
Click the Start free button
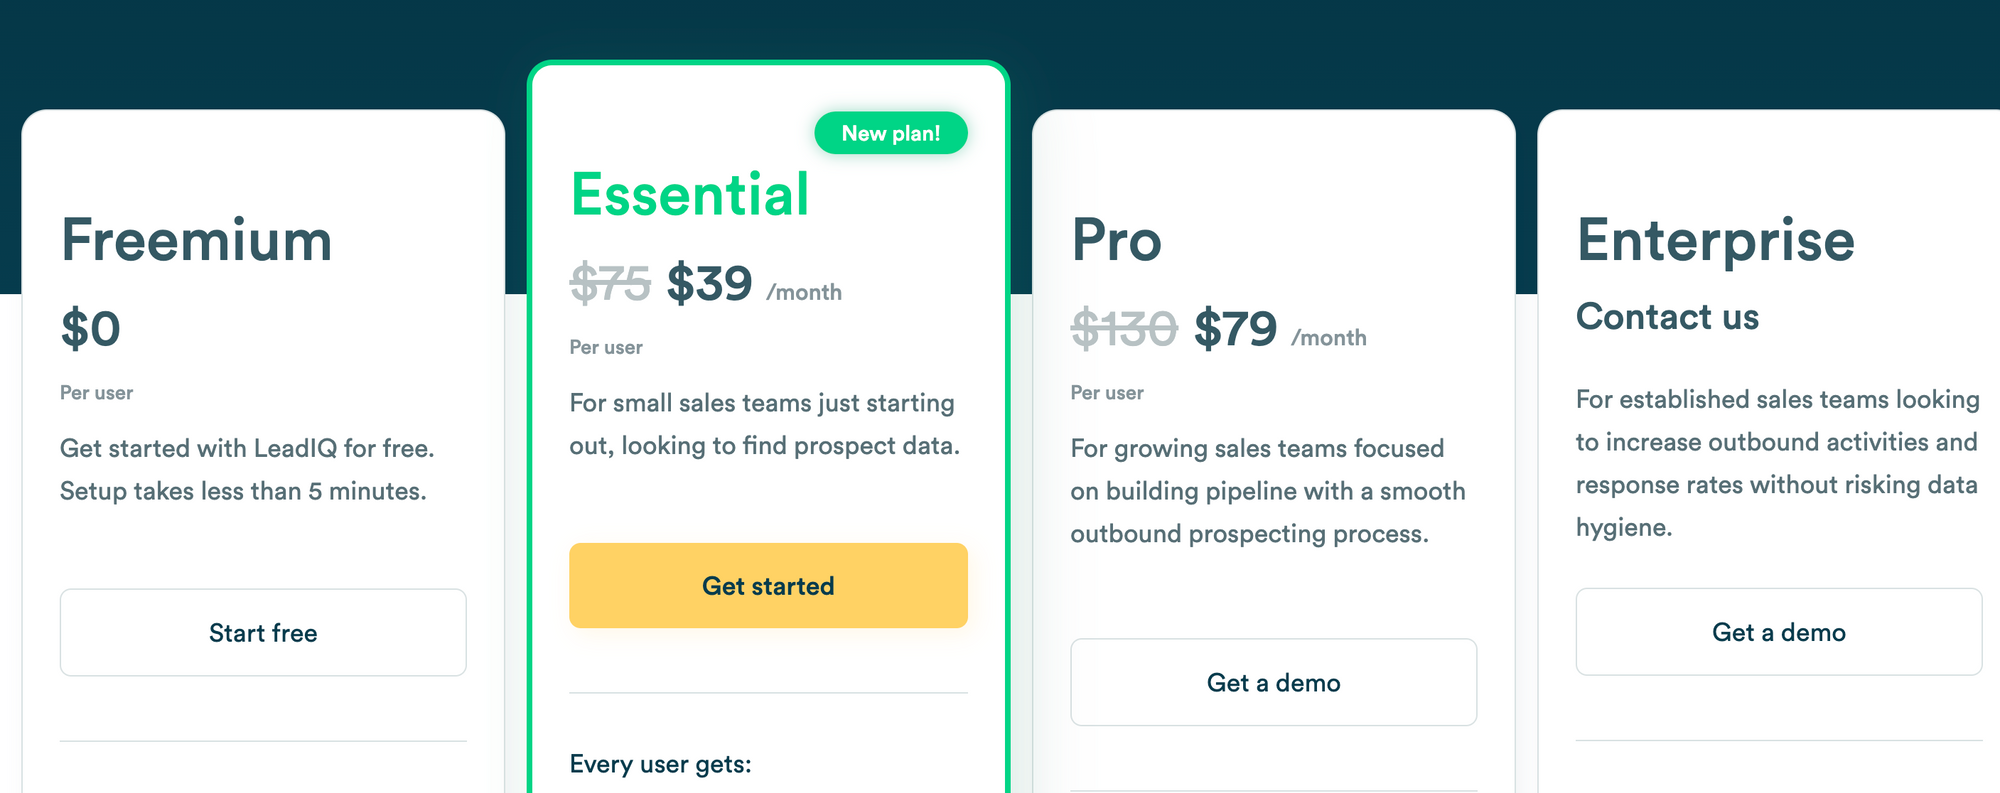point(263,632)
